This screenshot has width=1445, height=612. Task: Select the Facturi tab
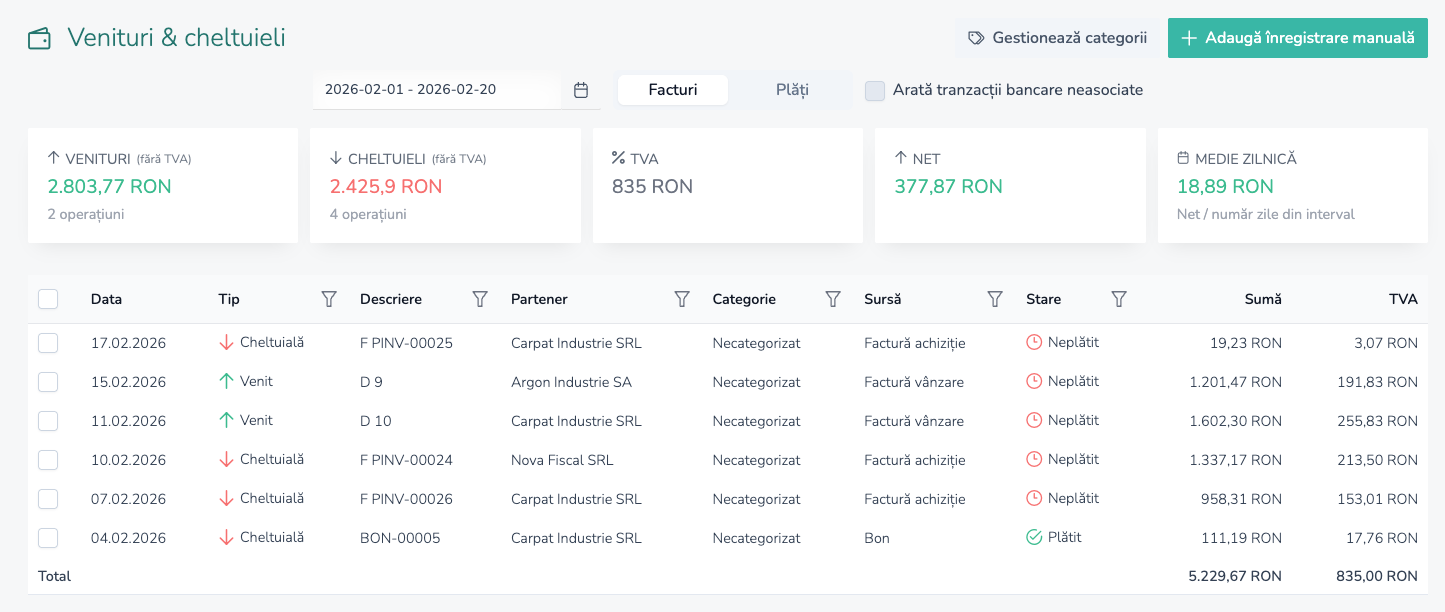pyautogui.click(x=673, y=90)
